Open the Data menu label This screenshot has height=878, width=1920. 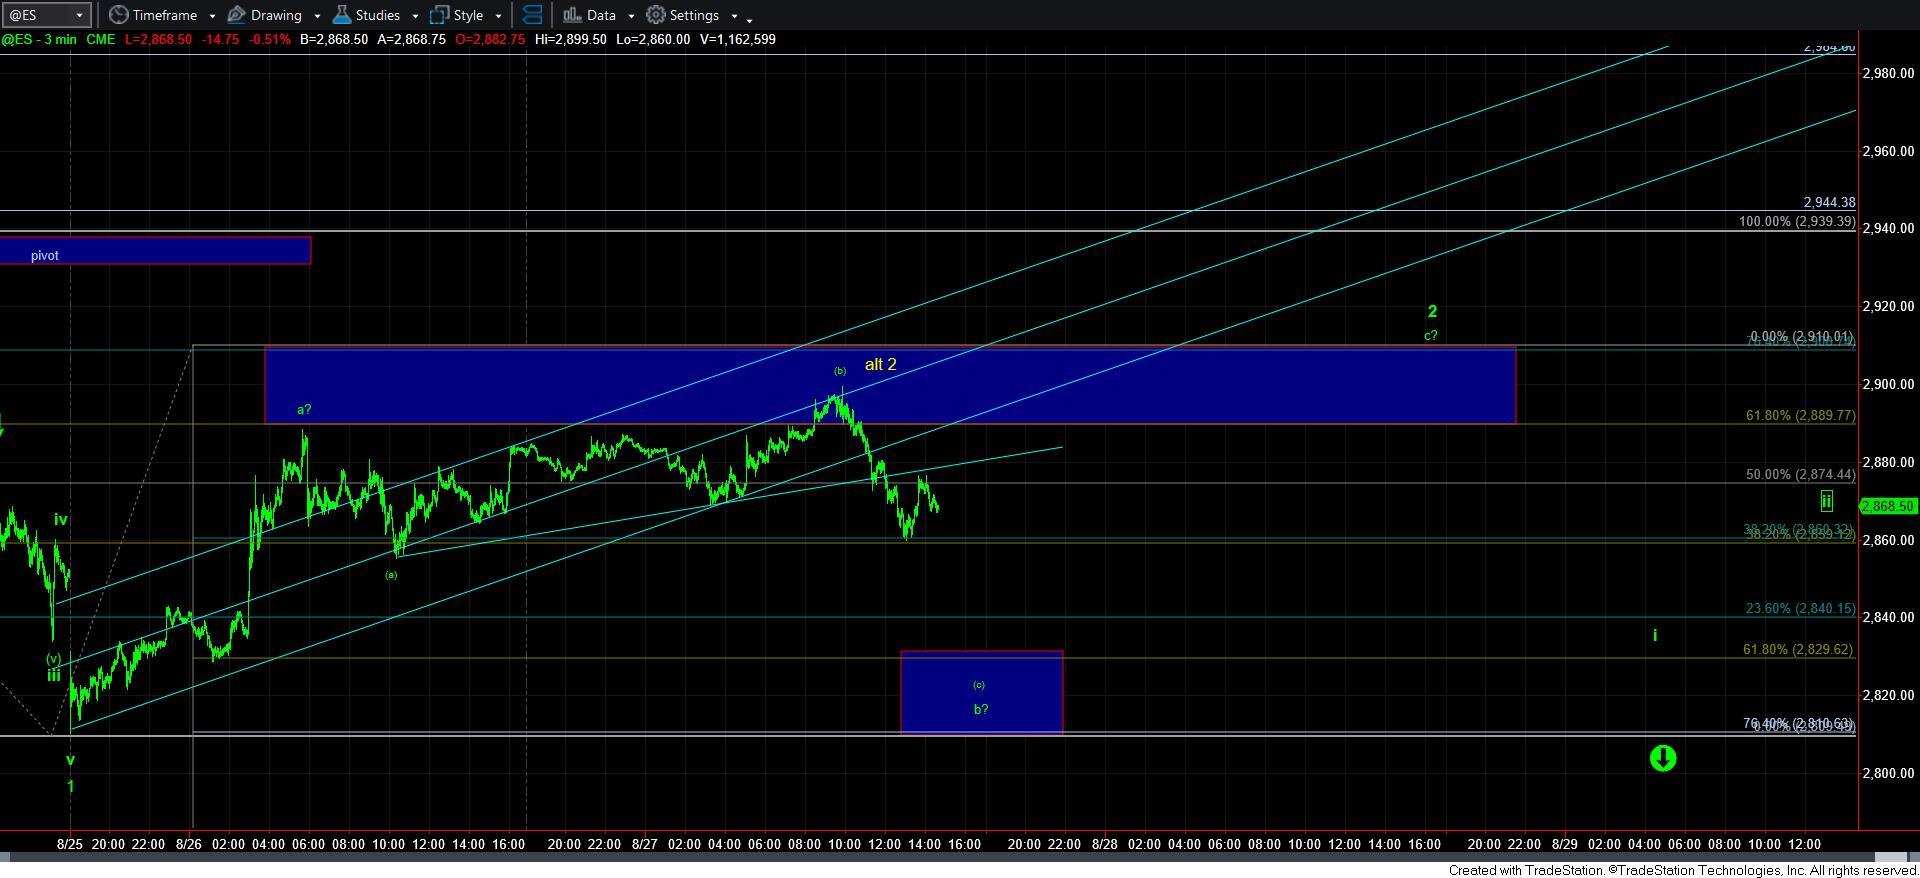601,15
